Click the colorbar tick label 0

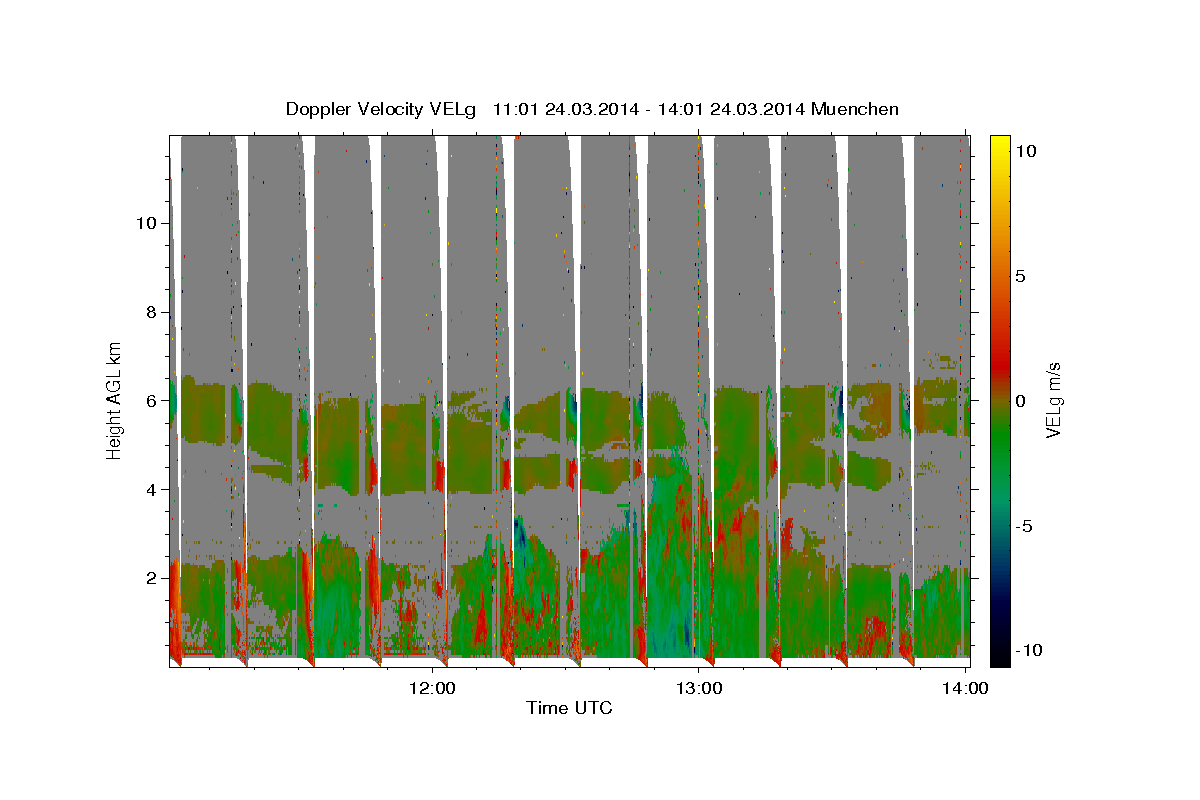pyautogui.click(x=1020, y=401)
